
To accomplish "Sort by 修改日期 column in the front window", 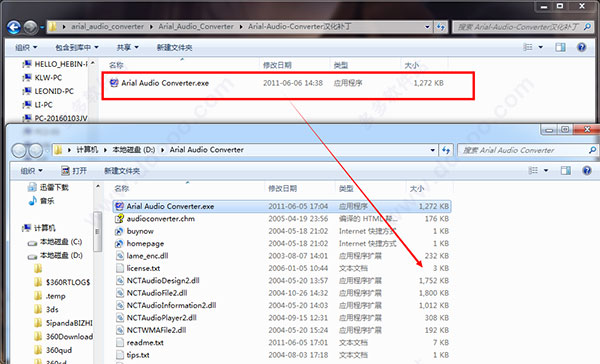I will pyautogui.click(x=282, y=188).
